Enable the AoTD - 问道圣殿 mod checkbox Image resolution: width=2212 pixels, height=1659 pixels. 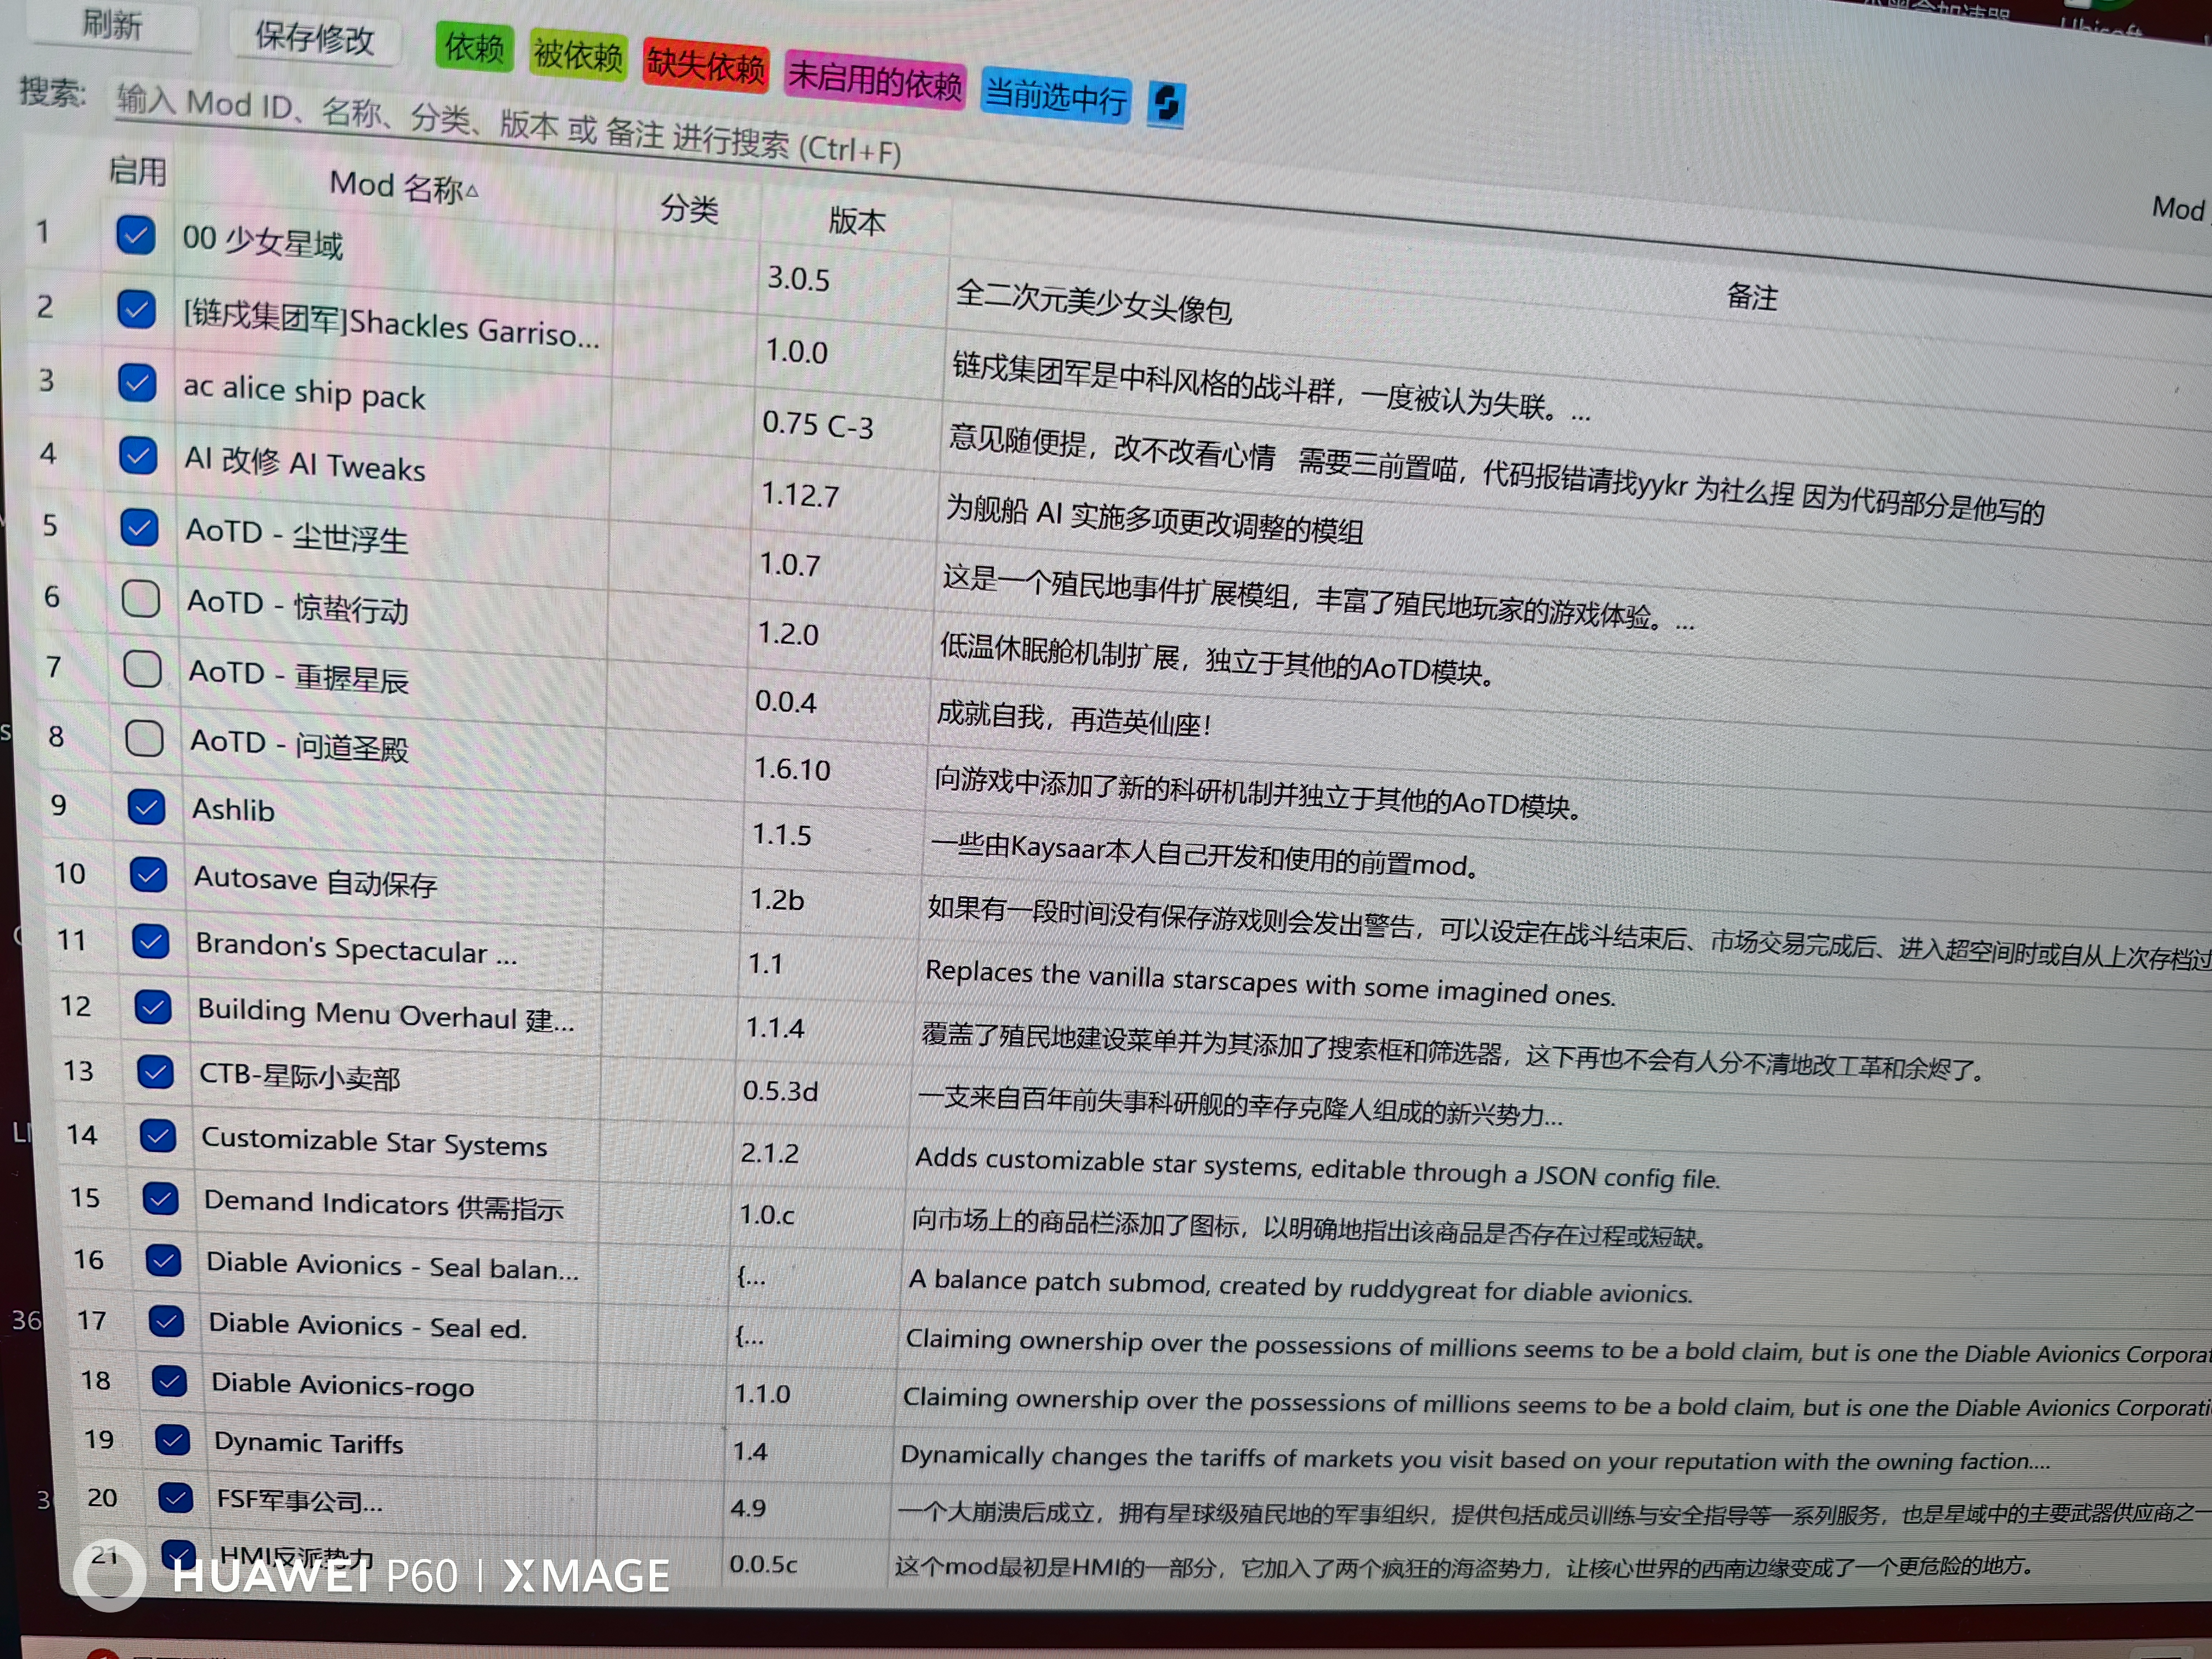point(145,738)
